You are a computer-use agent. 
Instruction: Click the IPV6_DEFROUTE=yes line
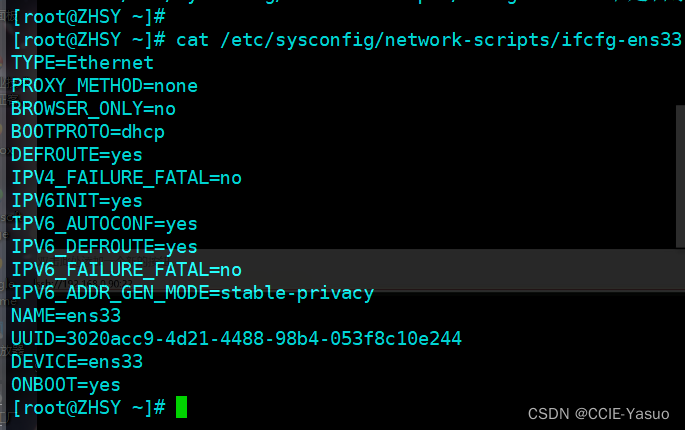[x=104, y=247]
